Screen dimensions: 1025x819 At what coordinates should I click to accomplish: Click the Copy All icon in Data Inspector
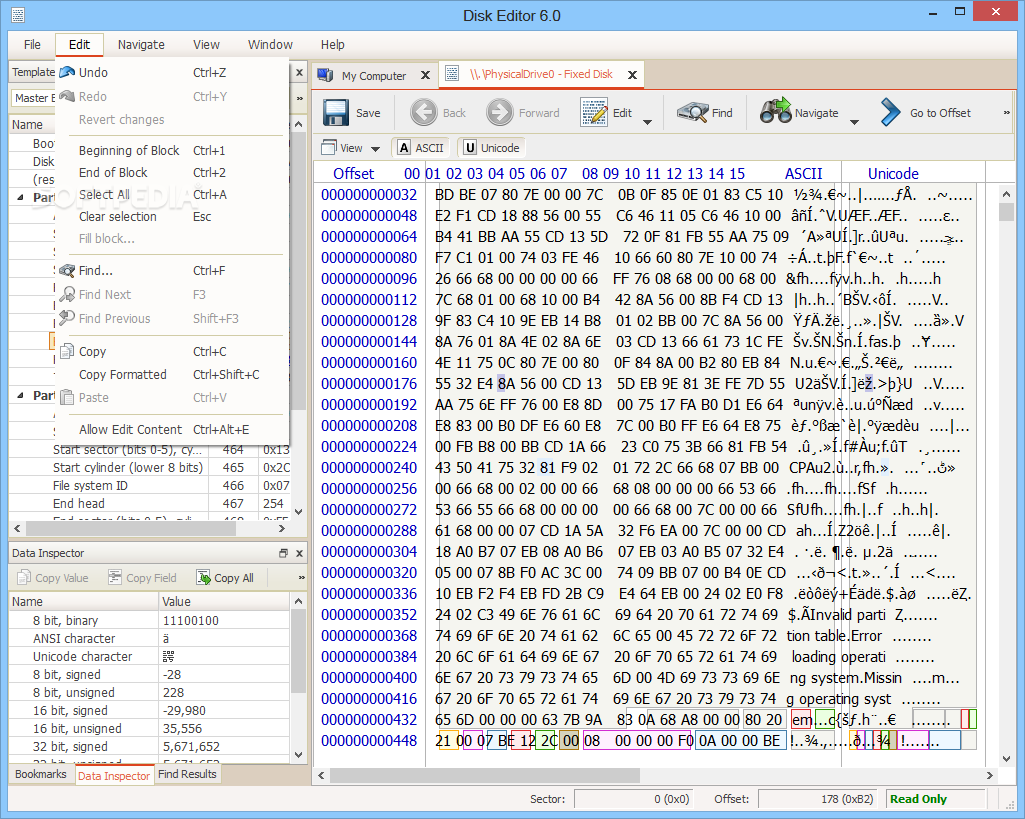pyautogui.click(x=204, y=578)
